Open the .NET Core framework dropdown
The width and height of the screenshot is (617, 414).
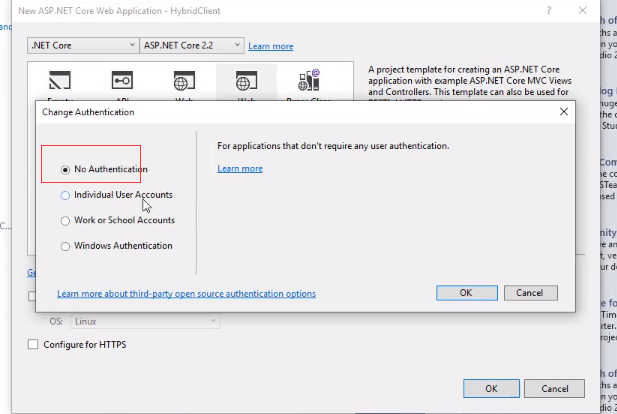[83, 46]
